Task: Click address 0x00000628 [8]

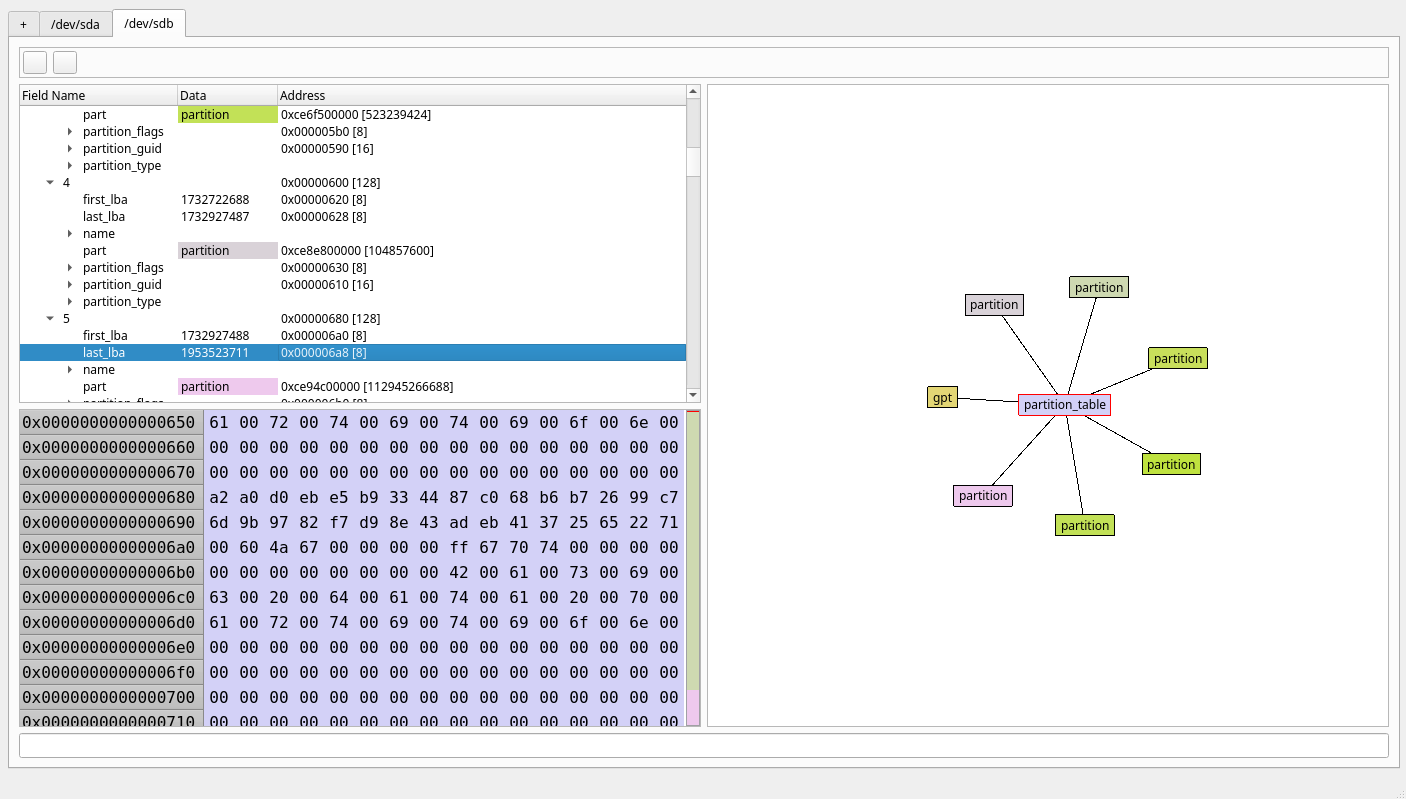Action: pos(324,217)
